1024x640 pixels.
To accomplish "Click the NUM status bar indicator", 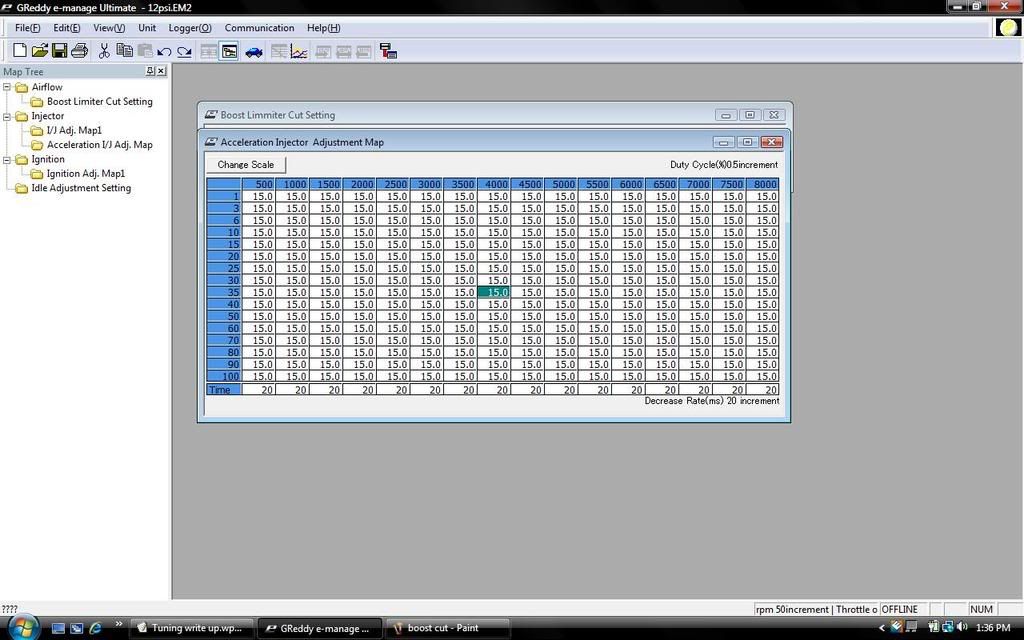I will [x=981, y=609].
